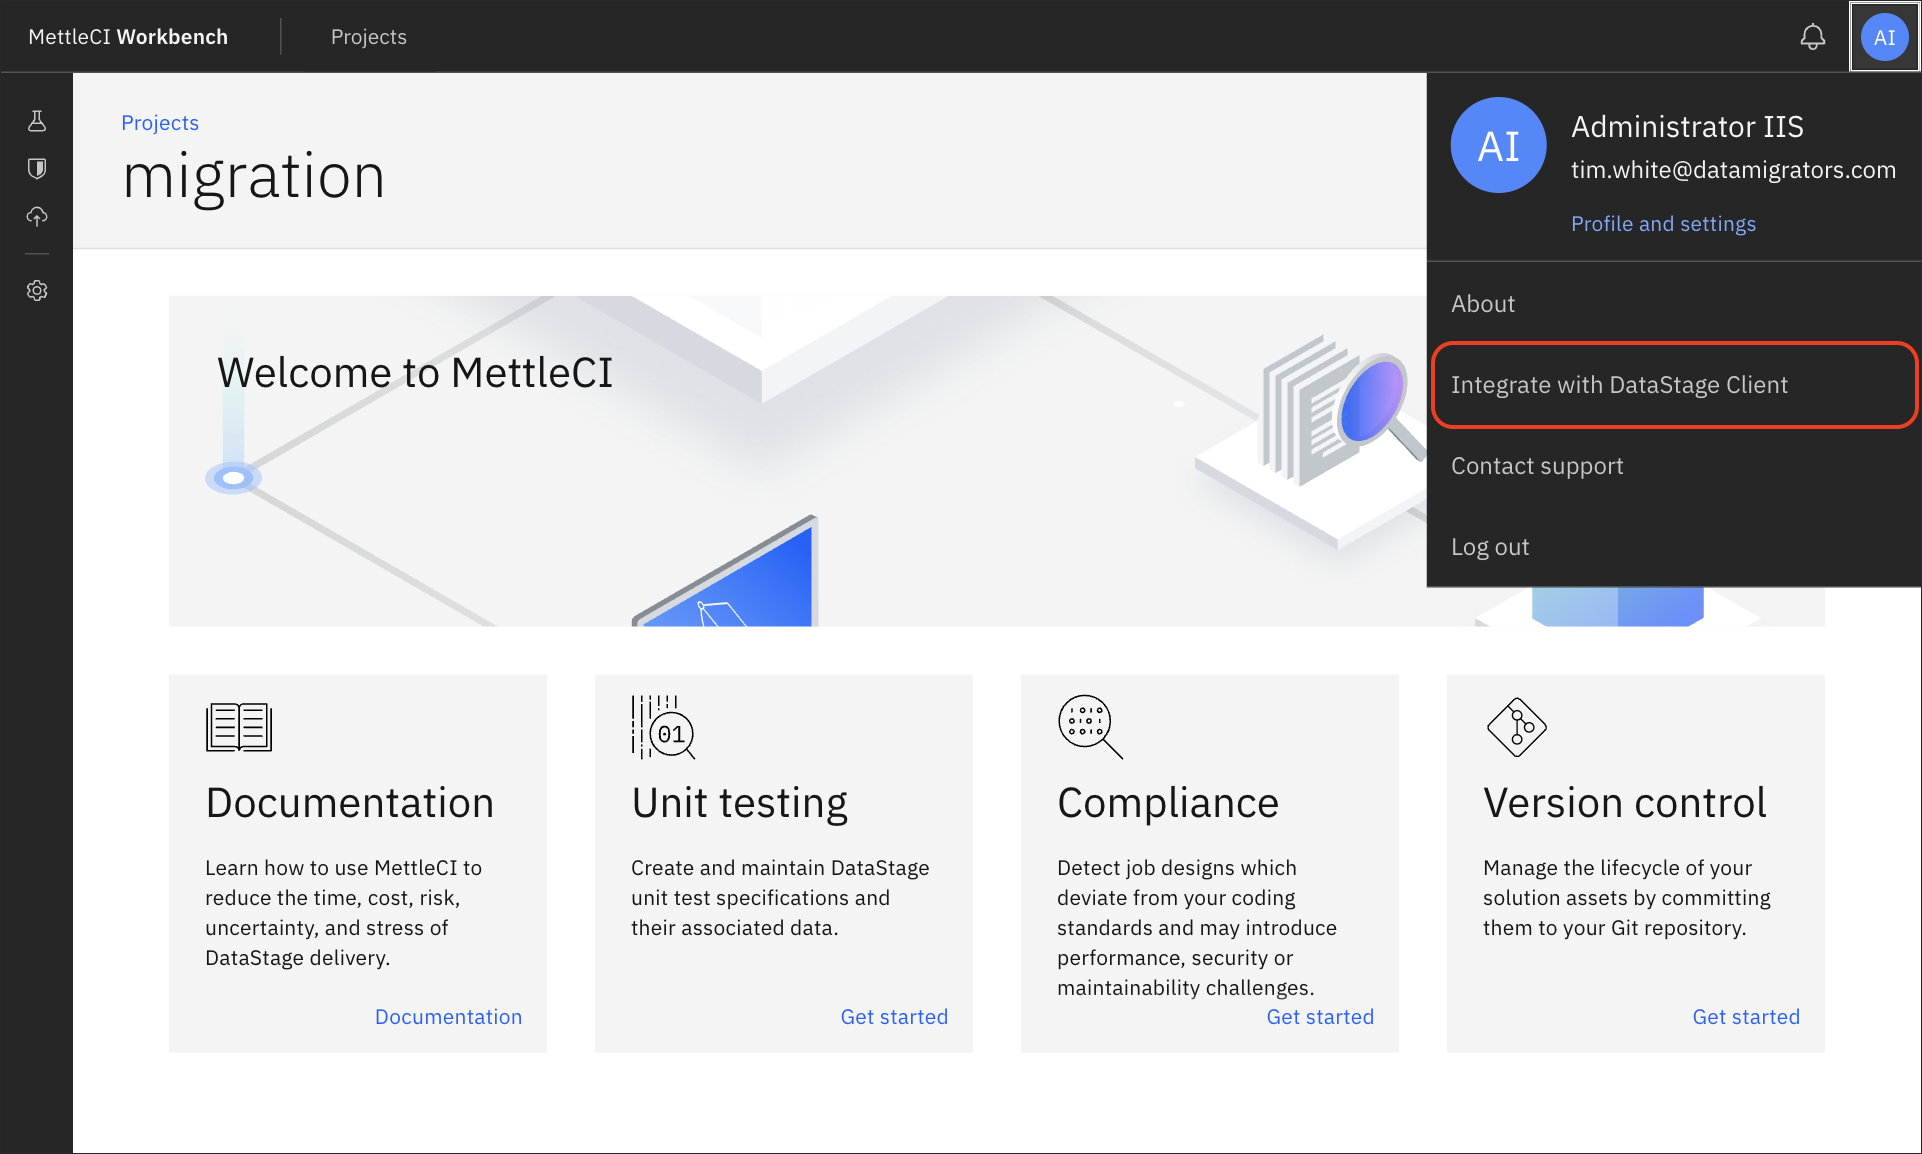1922x1154 pixels.
Task: Open Profile and settings link
Action: [1663, 224]
